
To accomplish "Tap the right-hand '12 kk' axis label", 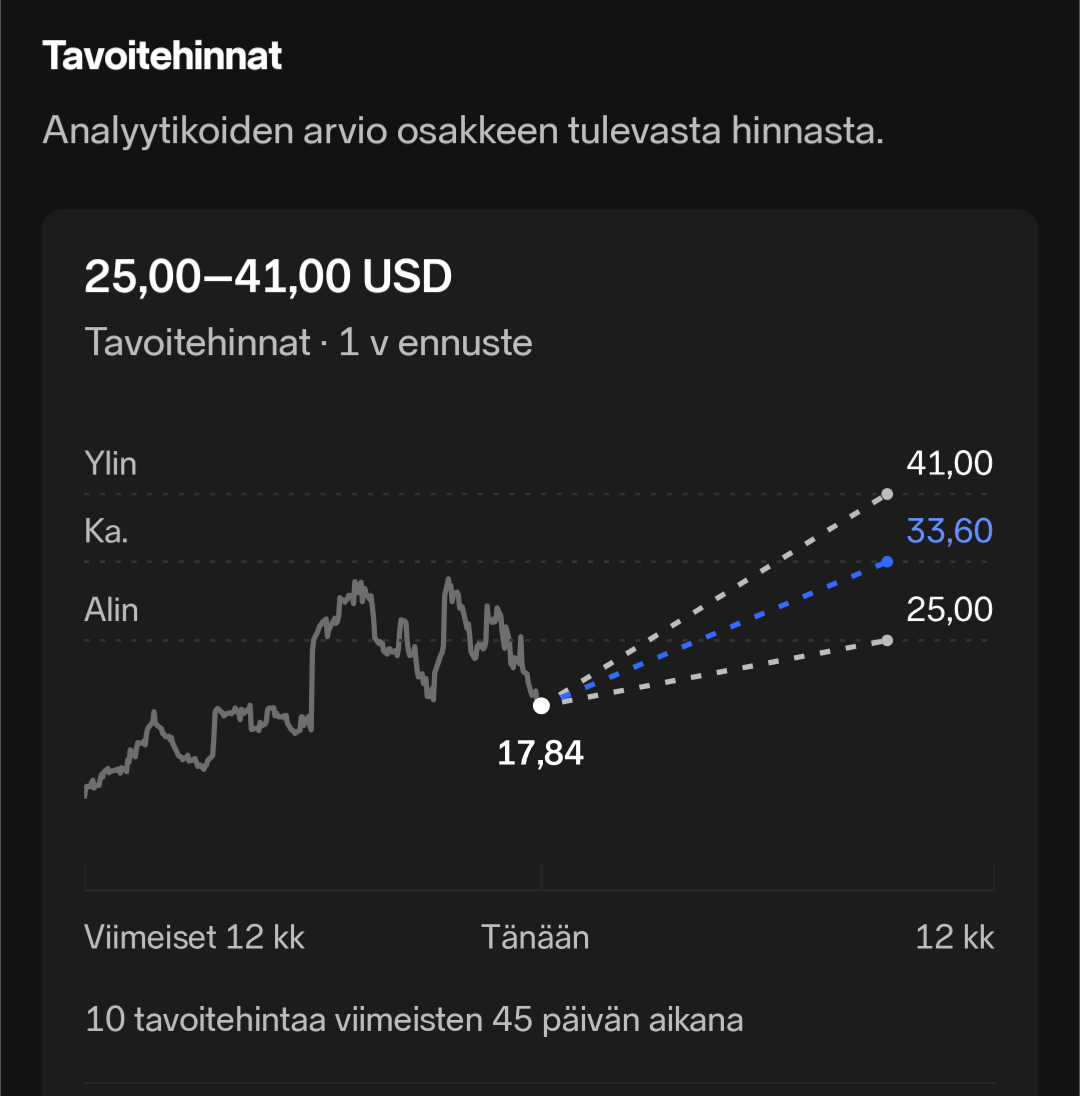I will 955,938.
